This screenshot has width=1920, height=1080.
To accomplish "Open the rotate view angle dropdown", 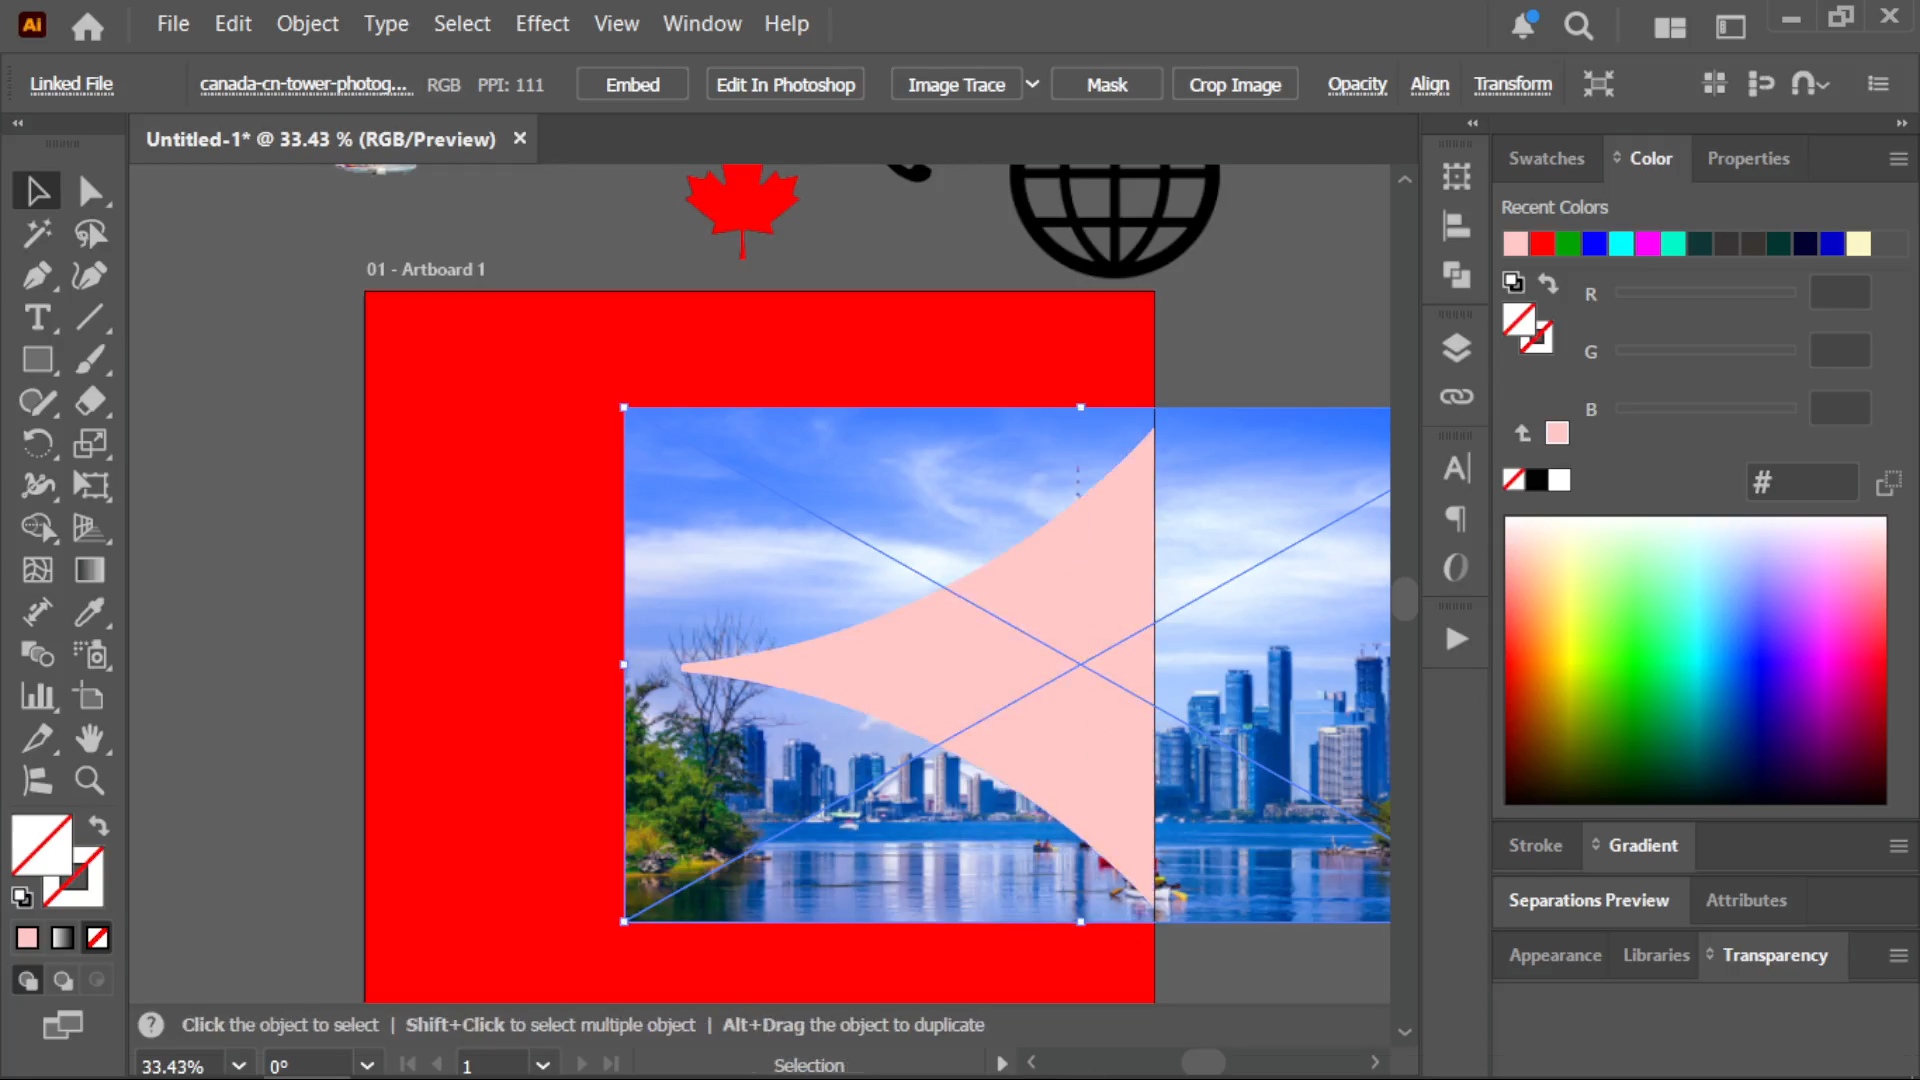I will [x=367, y=1066].
